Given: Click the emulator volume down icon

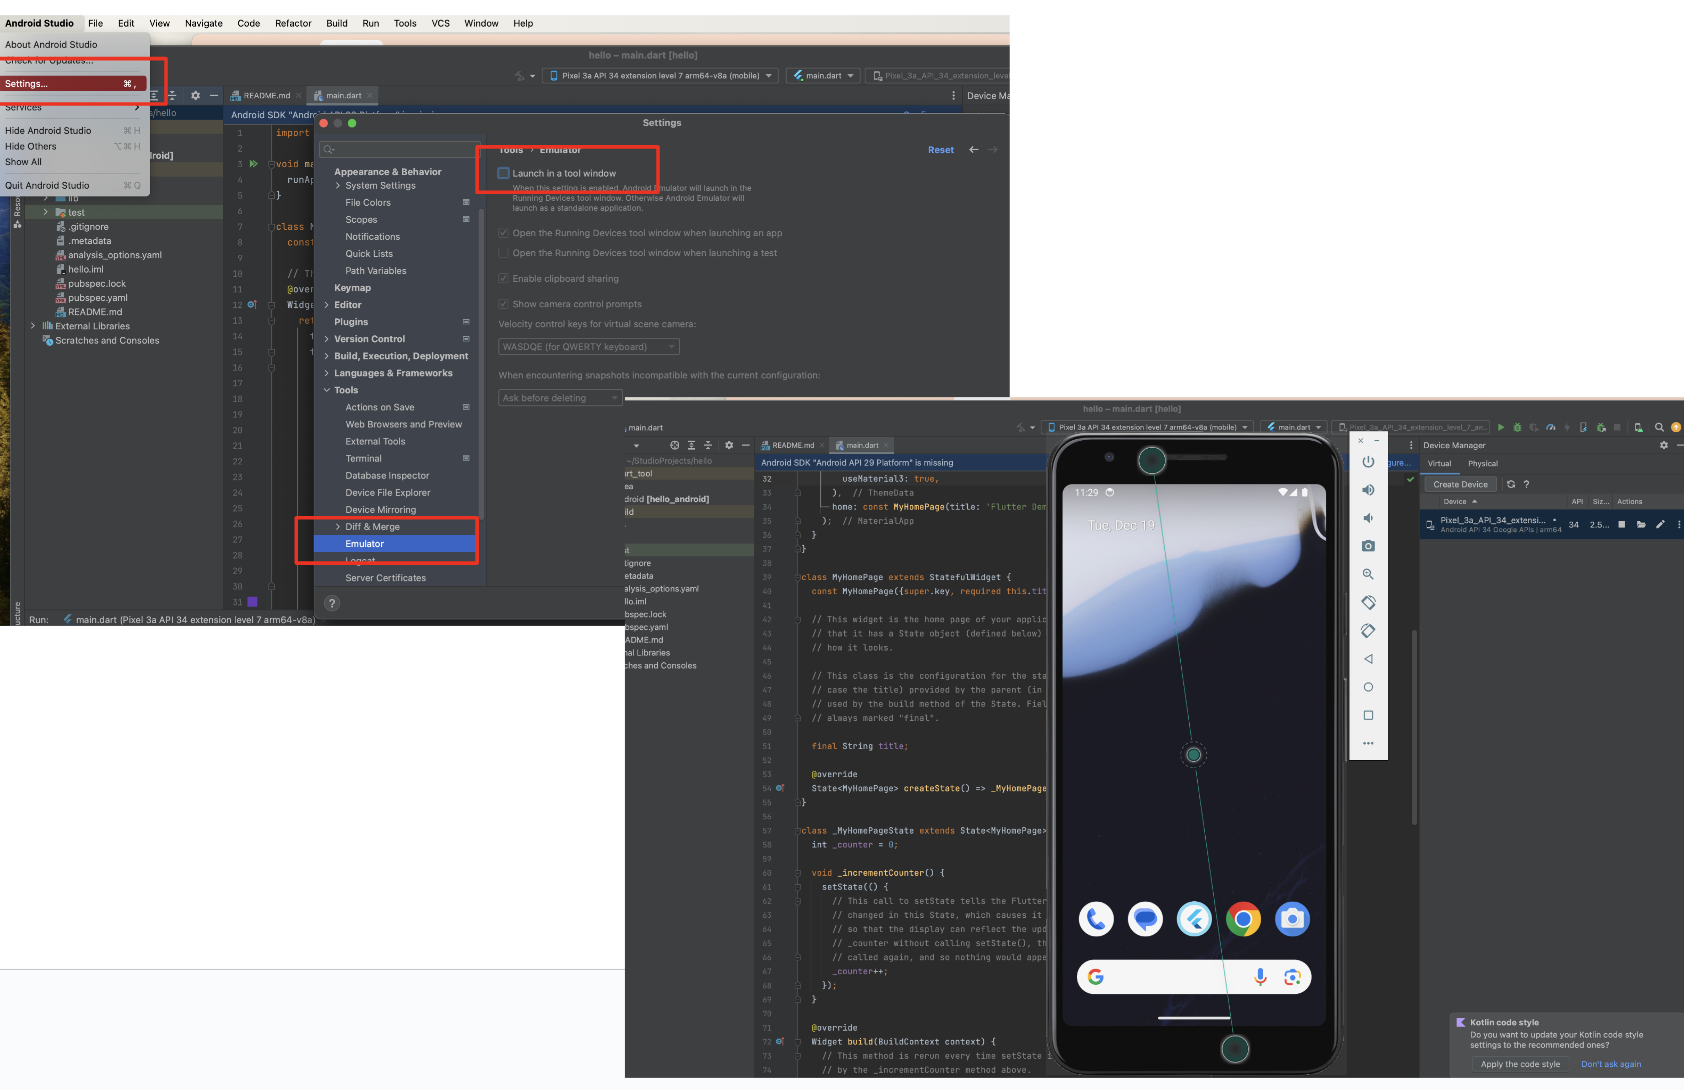Looking at the screenshot, I should pyautogui.click(x=1368, y=518).
